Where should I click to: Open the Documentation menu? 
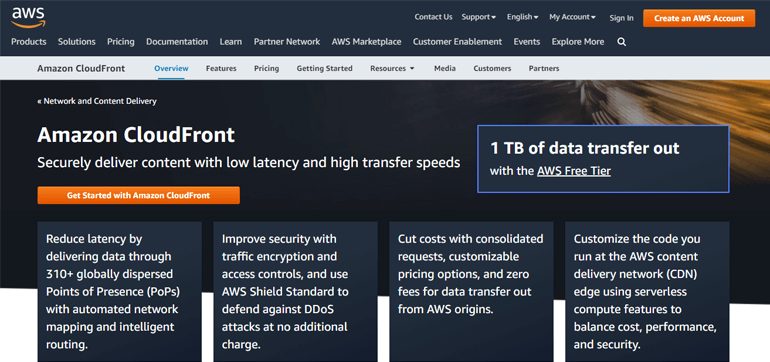[177, 42]
